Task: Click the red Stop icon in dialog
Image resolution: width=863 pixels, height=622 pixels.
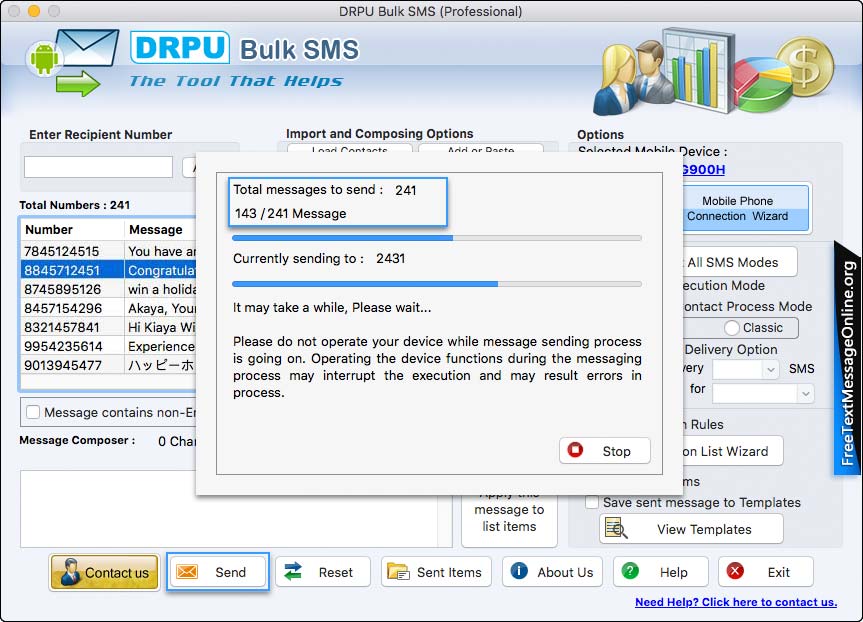Action: (575, 450)
